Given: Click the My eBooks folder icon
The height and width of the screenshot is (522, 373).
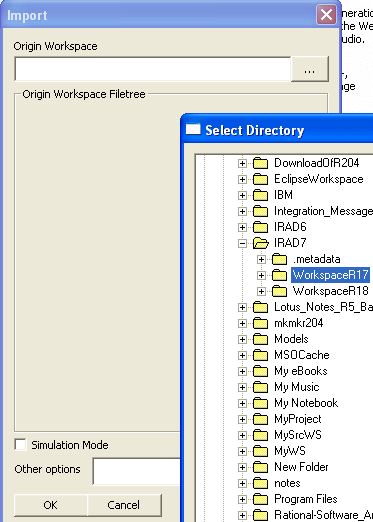Looking at the screenshot, I should (x=260, y=371).
